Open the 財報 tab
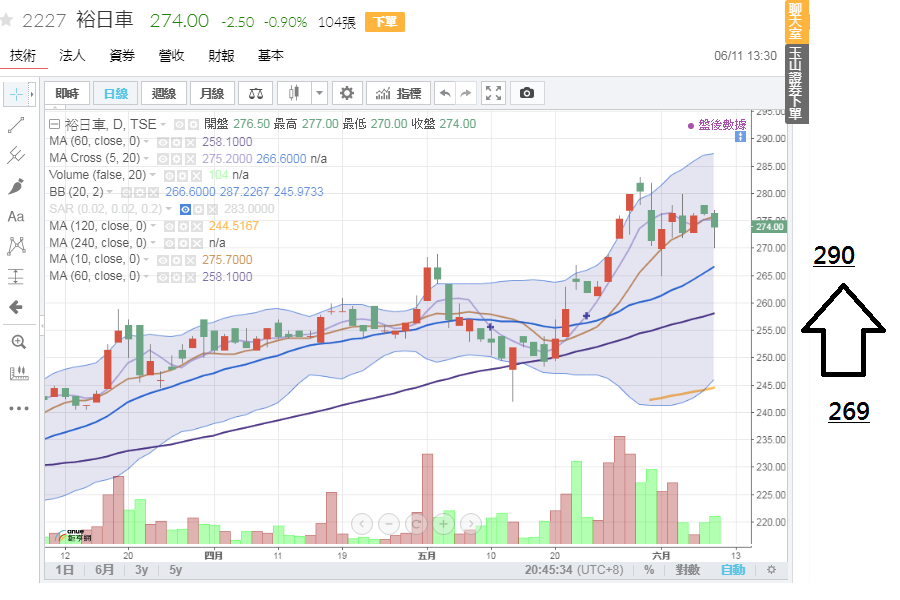 tap(221, 56)
